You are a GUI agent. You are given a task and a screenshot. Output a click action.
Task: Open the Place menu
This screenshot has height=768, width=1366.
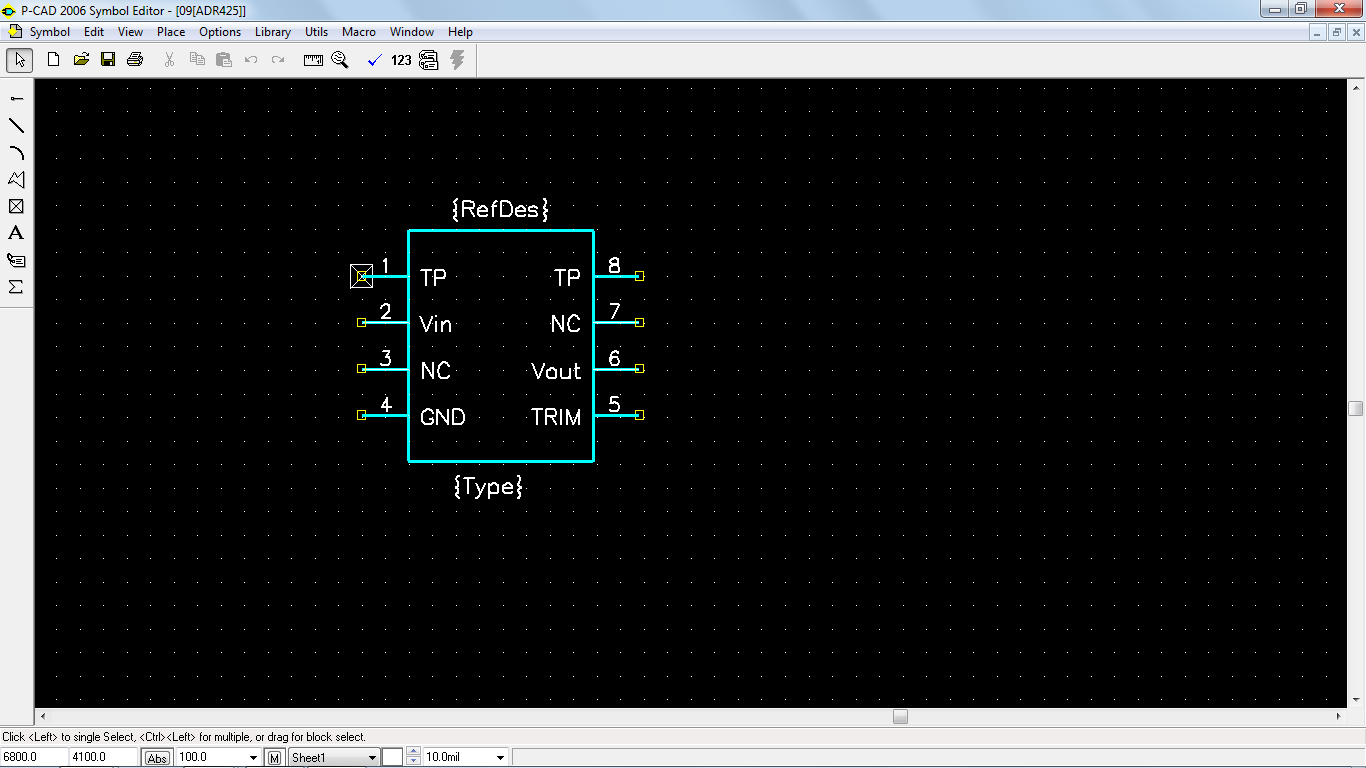[x=171, y=32]
